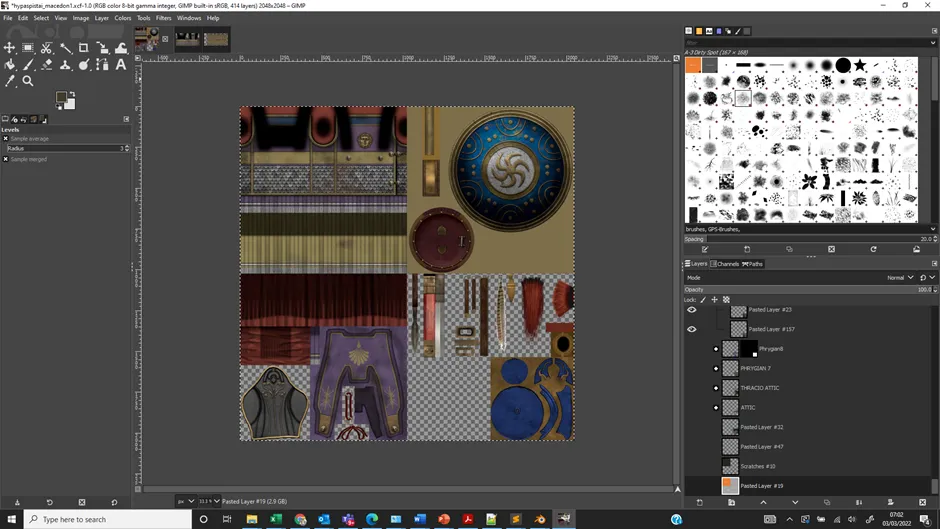Open the Layer menu

pos(102,18)
